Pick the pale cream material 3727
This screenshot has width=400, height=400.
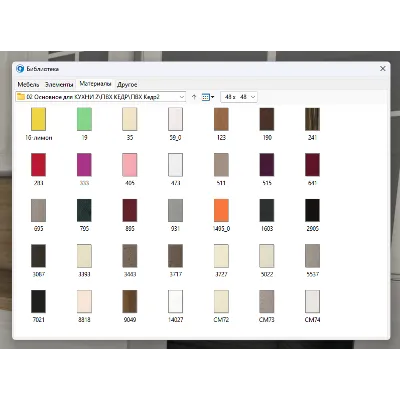point(221,256)
